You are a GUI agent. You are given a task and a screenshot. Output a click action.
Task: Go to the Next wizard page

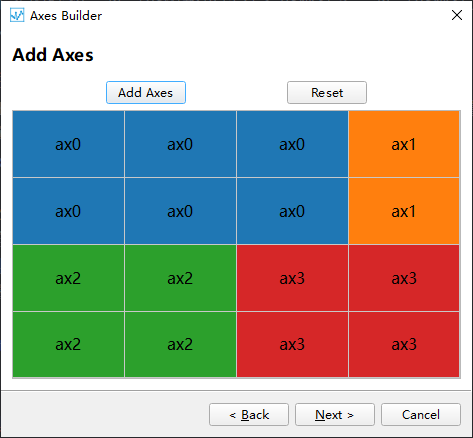(335, 415)
